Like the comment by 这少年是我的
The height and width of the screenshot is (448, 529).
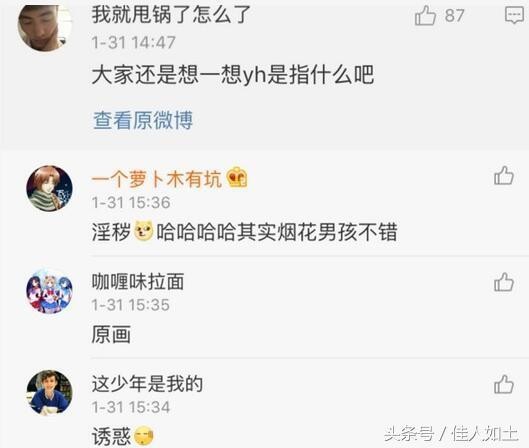(x=504, y=384)
